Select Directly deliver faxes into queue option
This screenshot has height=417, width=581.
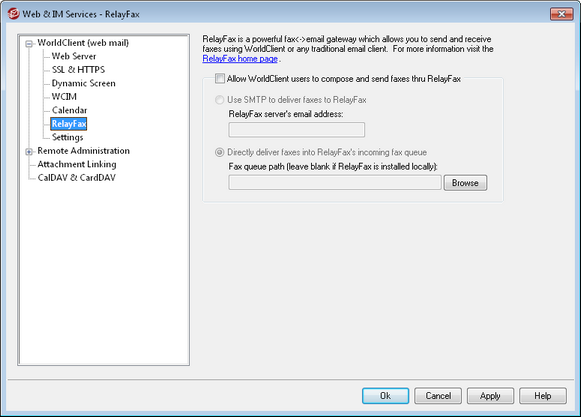point(220,152)
